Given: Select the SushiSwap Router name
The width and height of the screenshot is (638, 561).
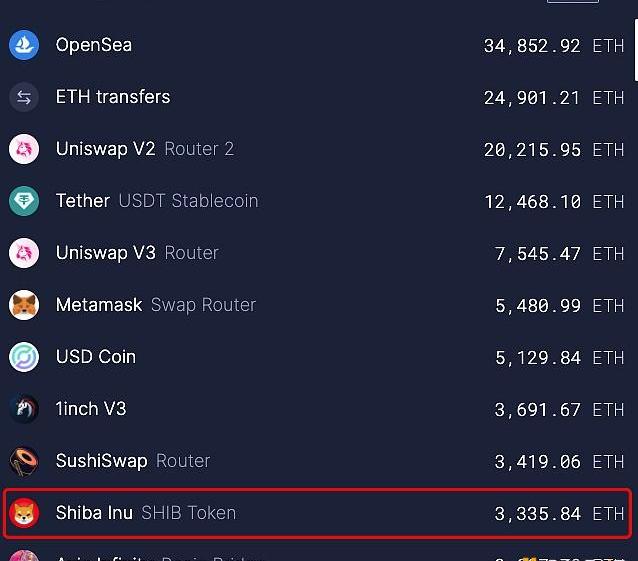Looking at the screenshot, I should point(133,461).
